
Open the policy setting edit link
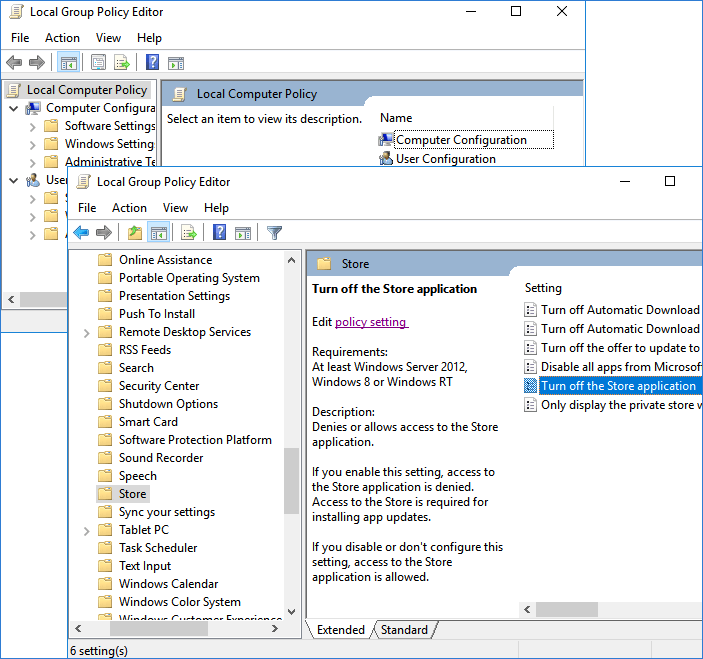pyautogui.click(x=370, y=322)
